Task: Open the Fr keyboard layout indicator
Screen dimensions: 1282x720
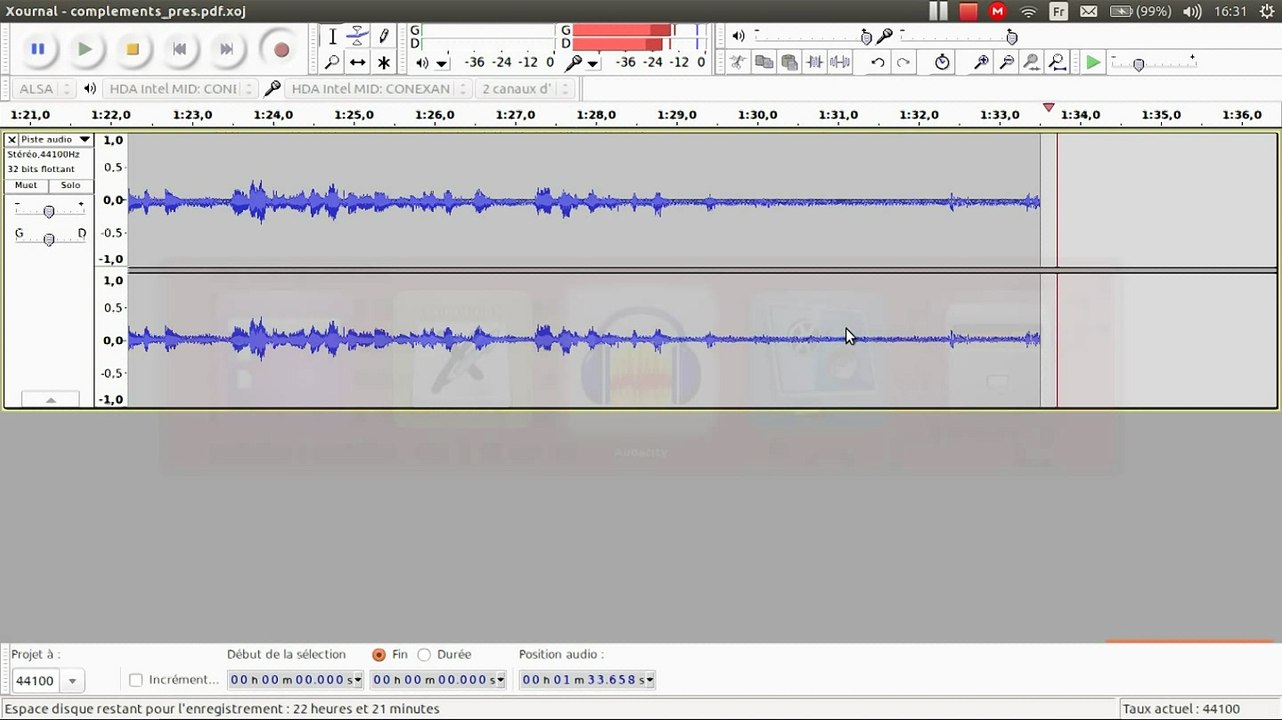Action: 1058,11
